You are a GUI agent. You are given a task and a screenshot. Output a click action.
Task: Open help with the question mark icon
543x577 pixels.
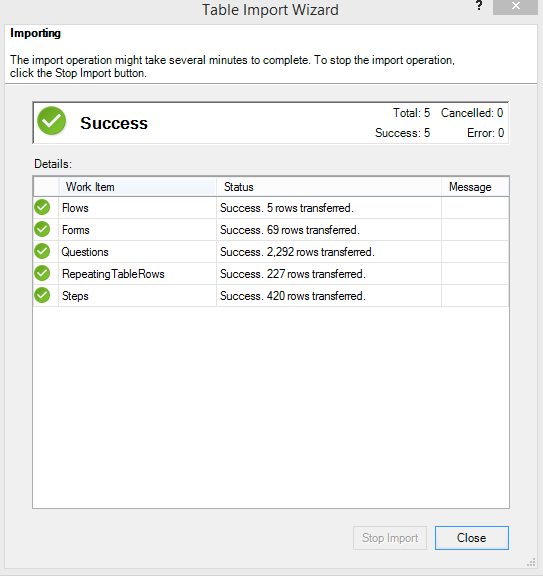[x=479, y=6]
